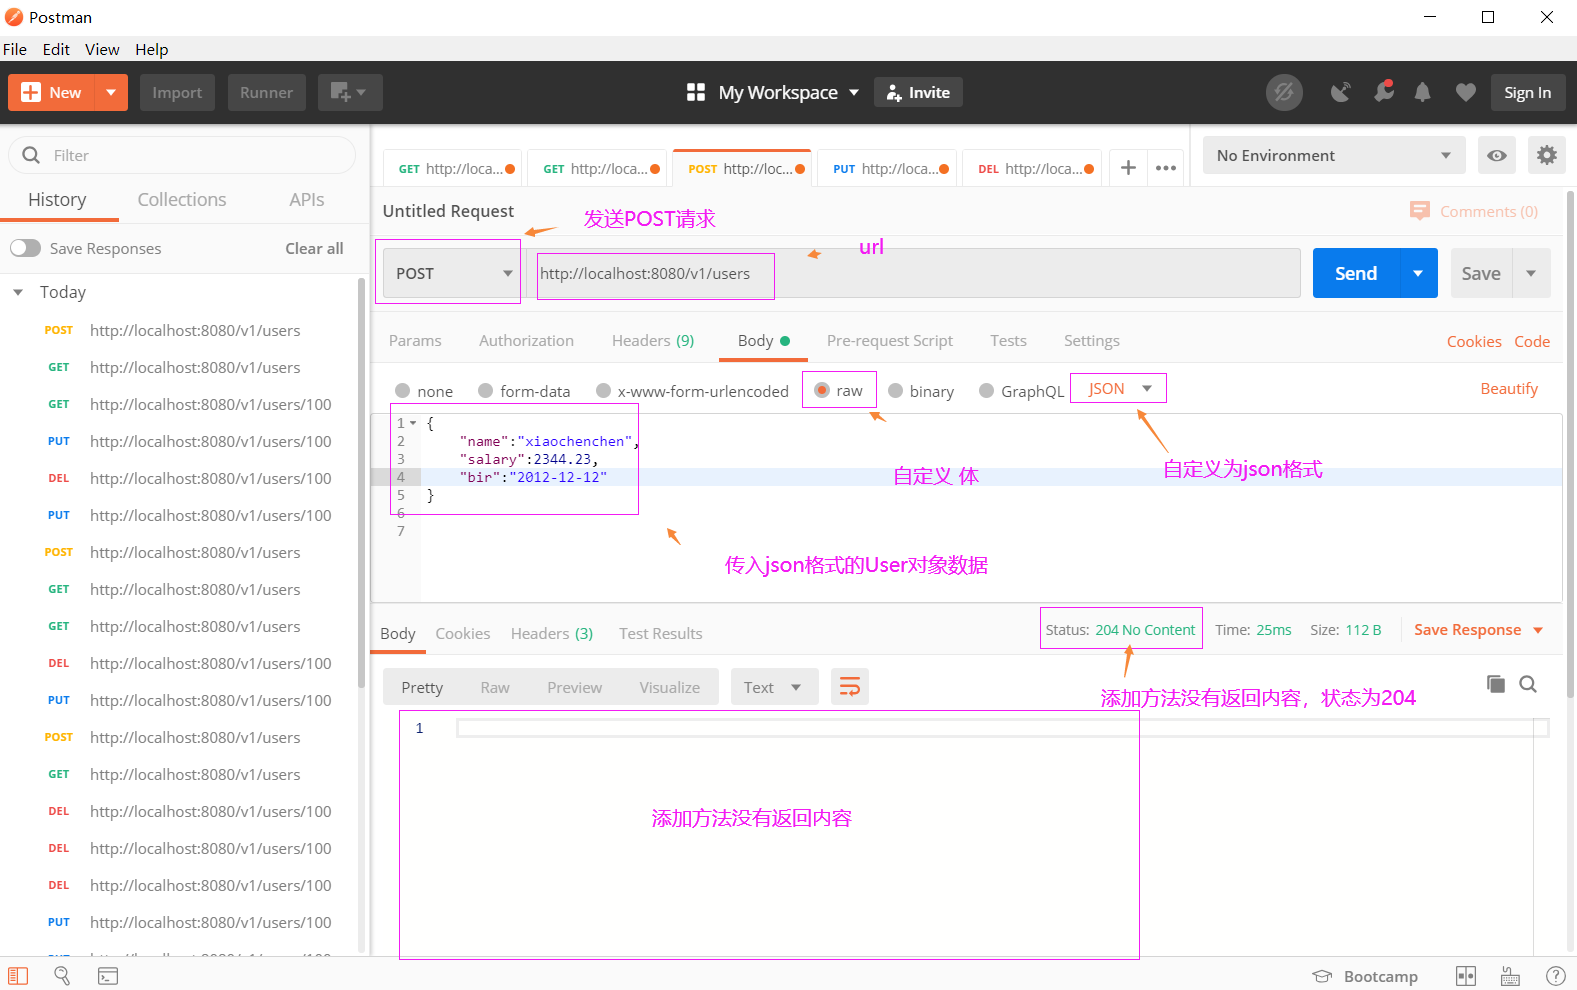
Task: Open the workspace grid icon
Action: click(696, 92)
